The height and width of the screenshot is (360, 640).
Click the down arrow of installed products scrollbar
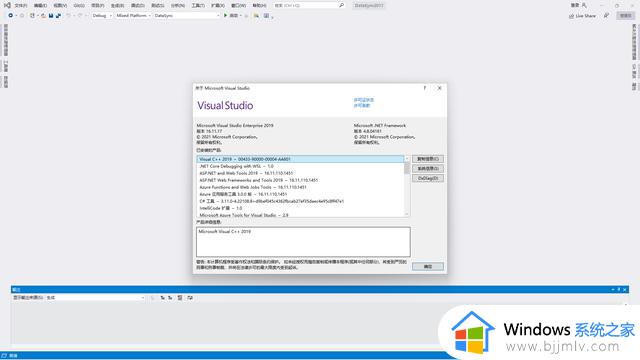point(407,214)
